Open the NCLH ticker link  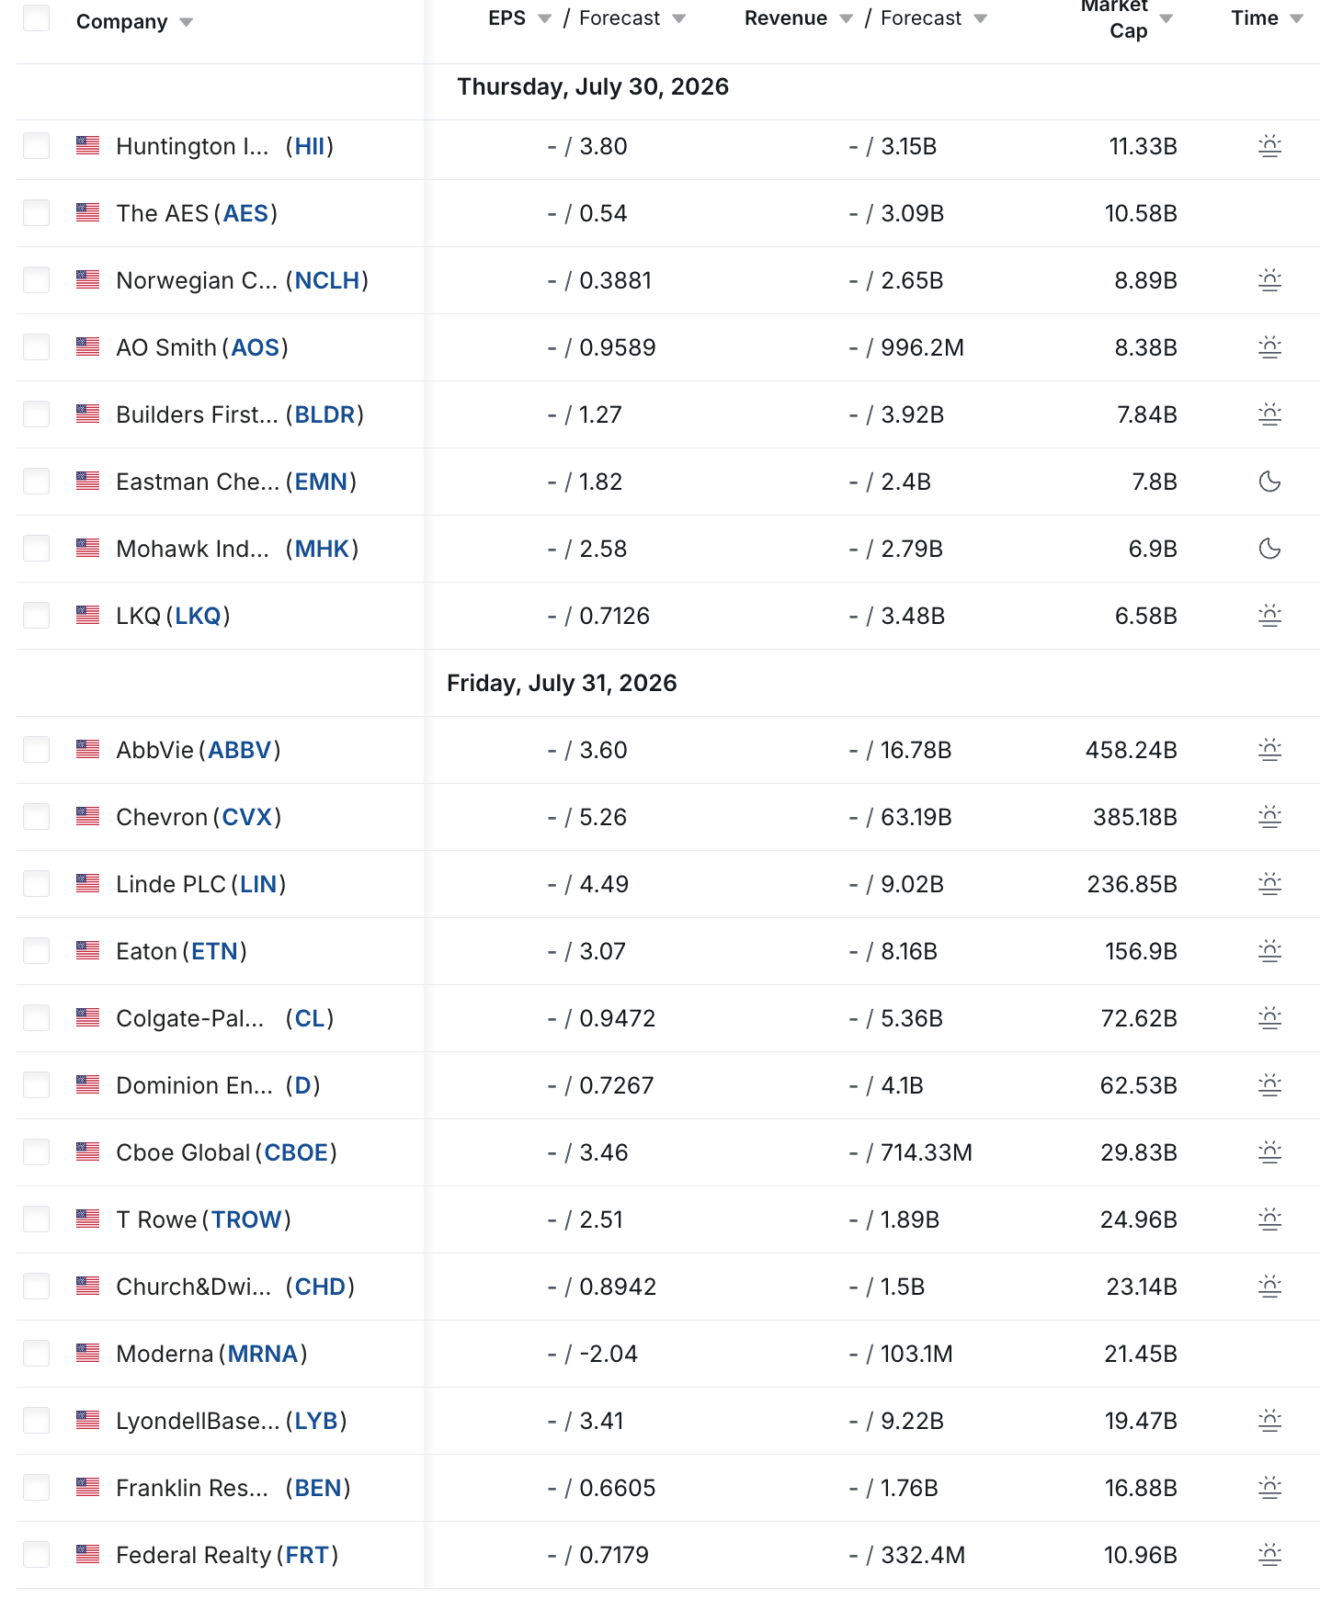click(x=327, y=280)
